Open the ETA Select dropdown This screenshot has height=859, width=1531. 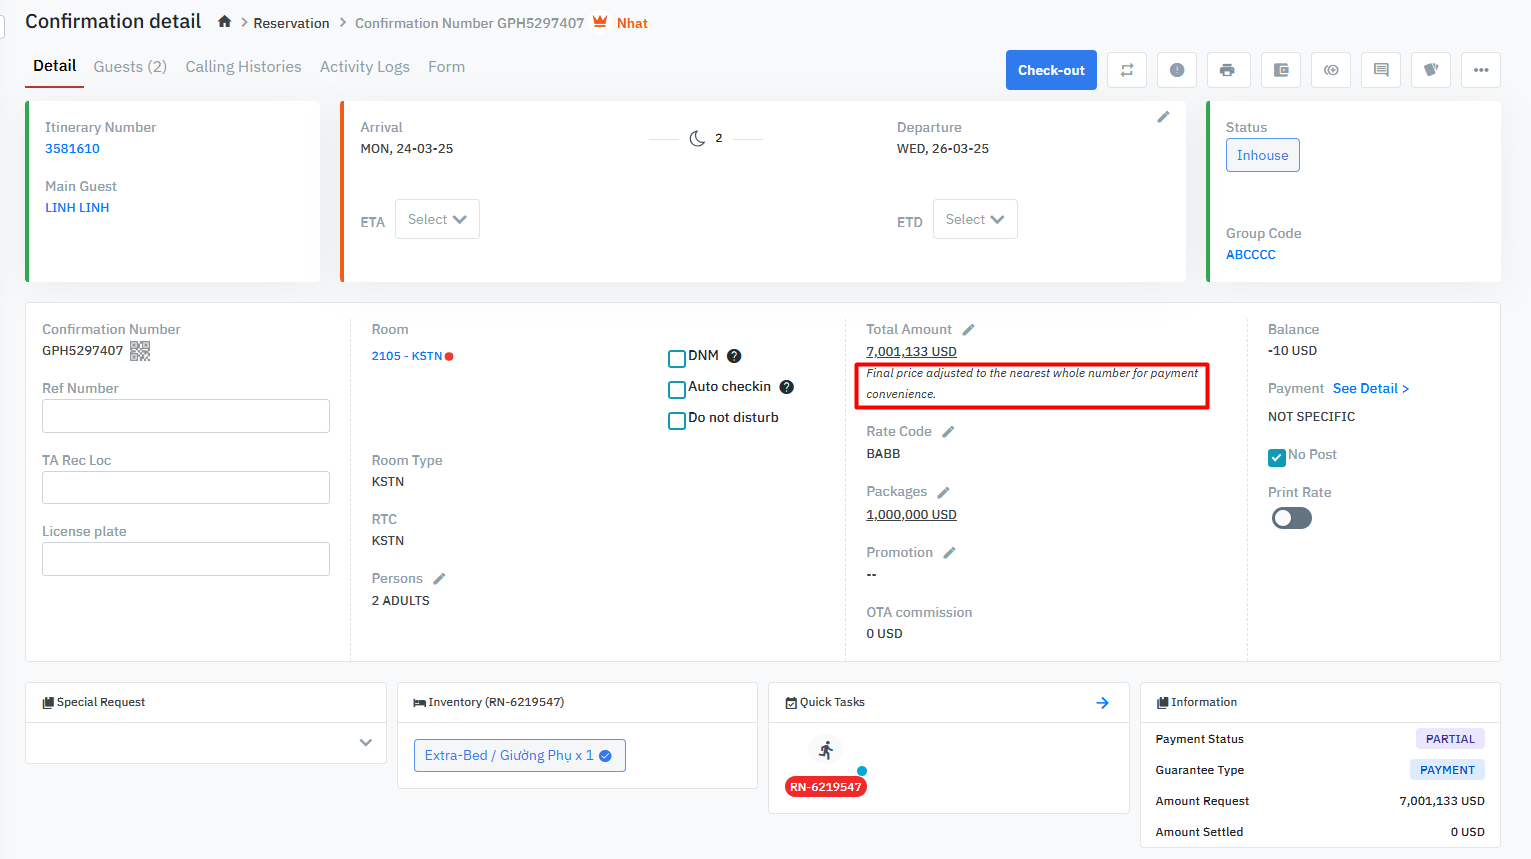(437, 219)
